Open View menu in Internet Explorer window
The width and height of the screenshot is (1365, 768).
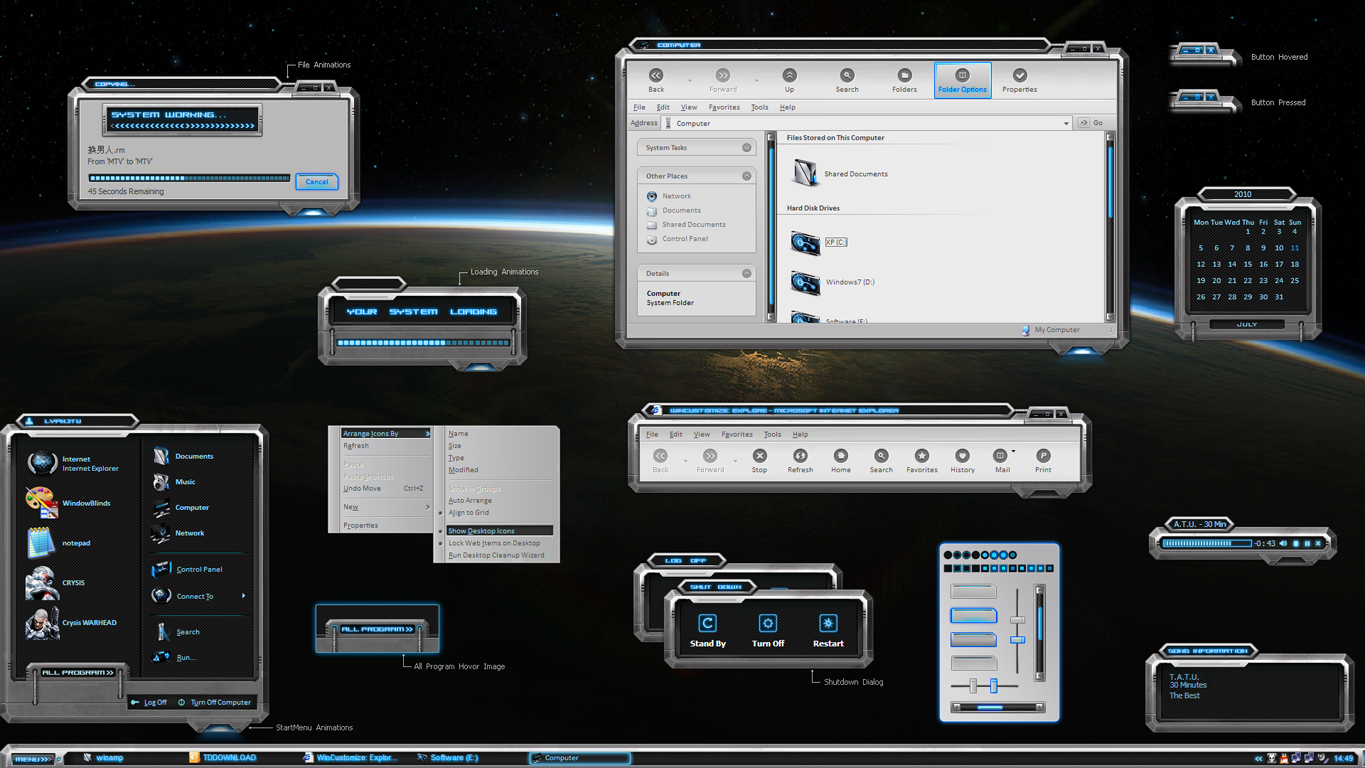(702, 434)
